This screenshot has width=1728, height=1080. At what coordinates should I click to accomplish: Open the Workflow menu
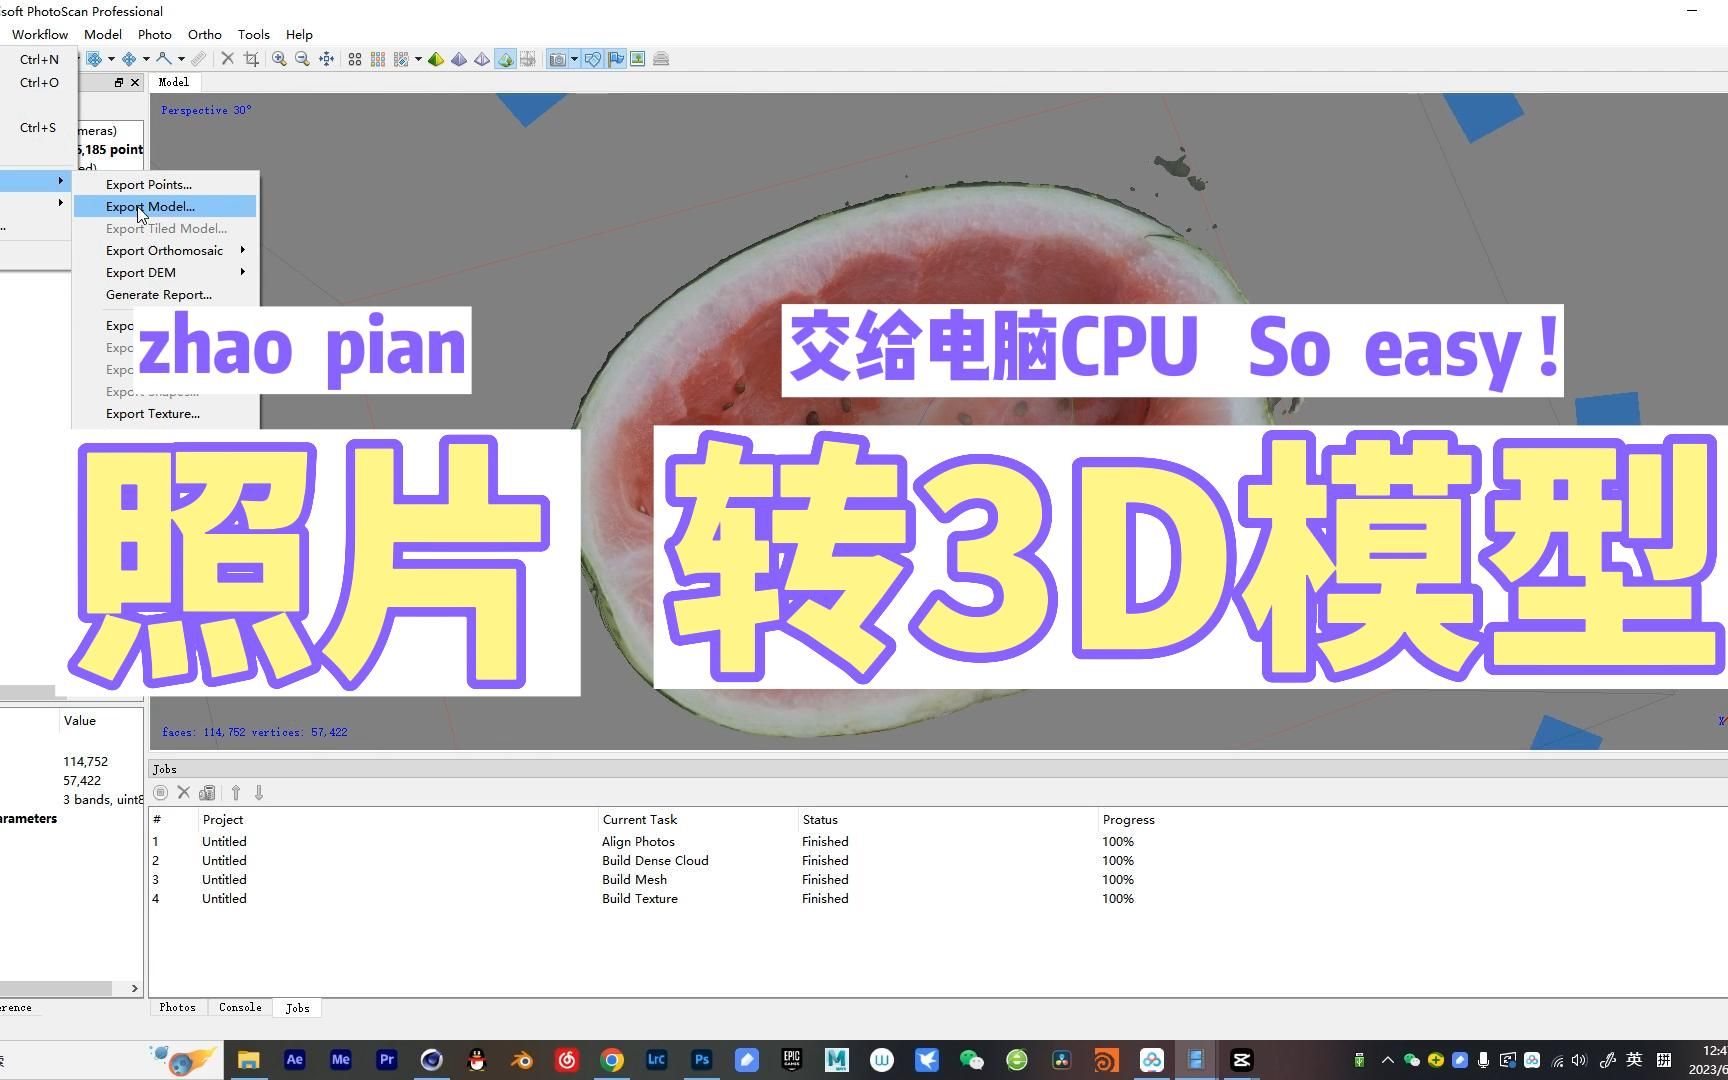(x=39, y=33)
